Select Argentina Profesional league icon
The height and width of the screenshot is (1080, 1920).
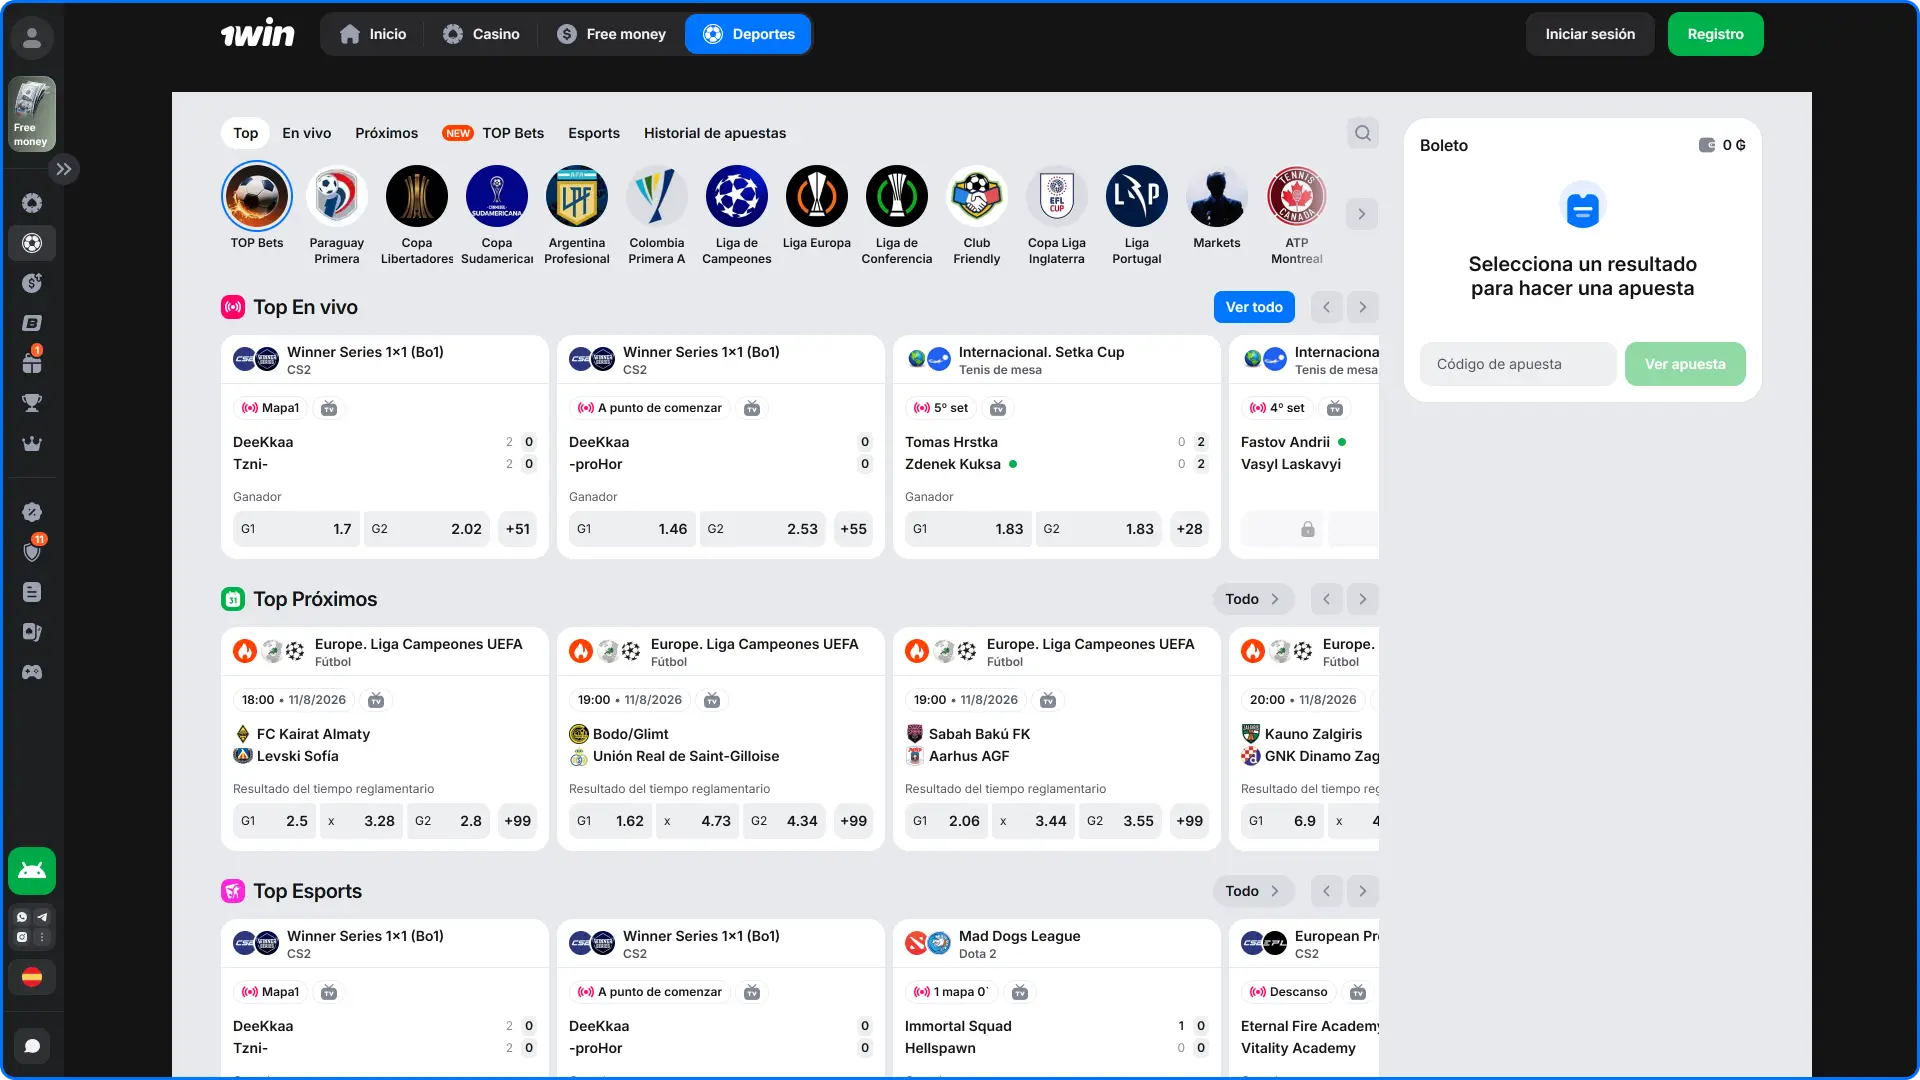coord(577,196)
